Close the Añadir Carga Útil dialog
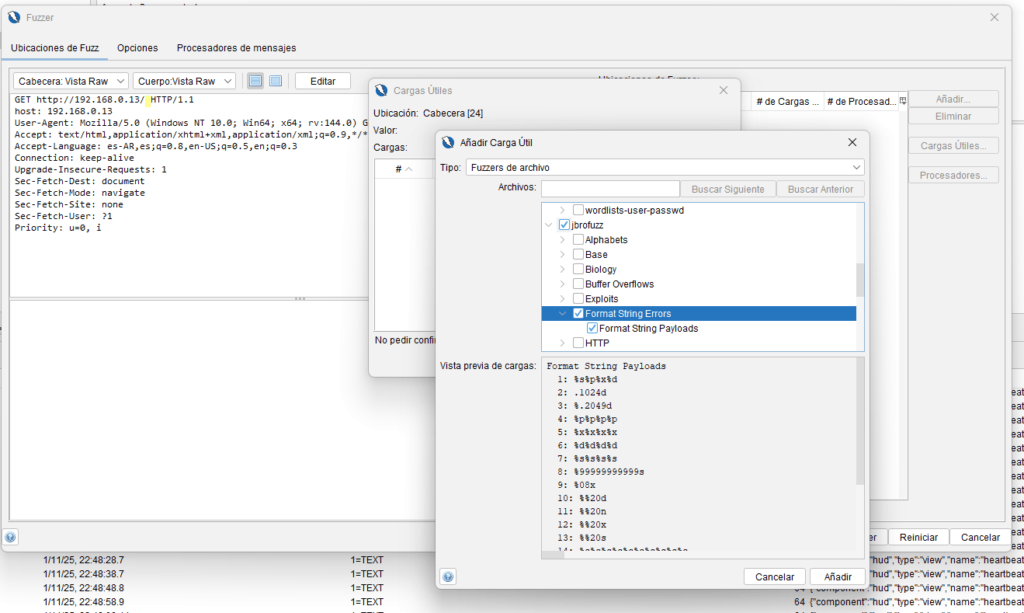Image resolution: width=1024 pixels, height=613 pixels. (x=852, y=143)
